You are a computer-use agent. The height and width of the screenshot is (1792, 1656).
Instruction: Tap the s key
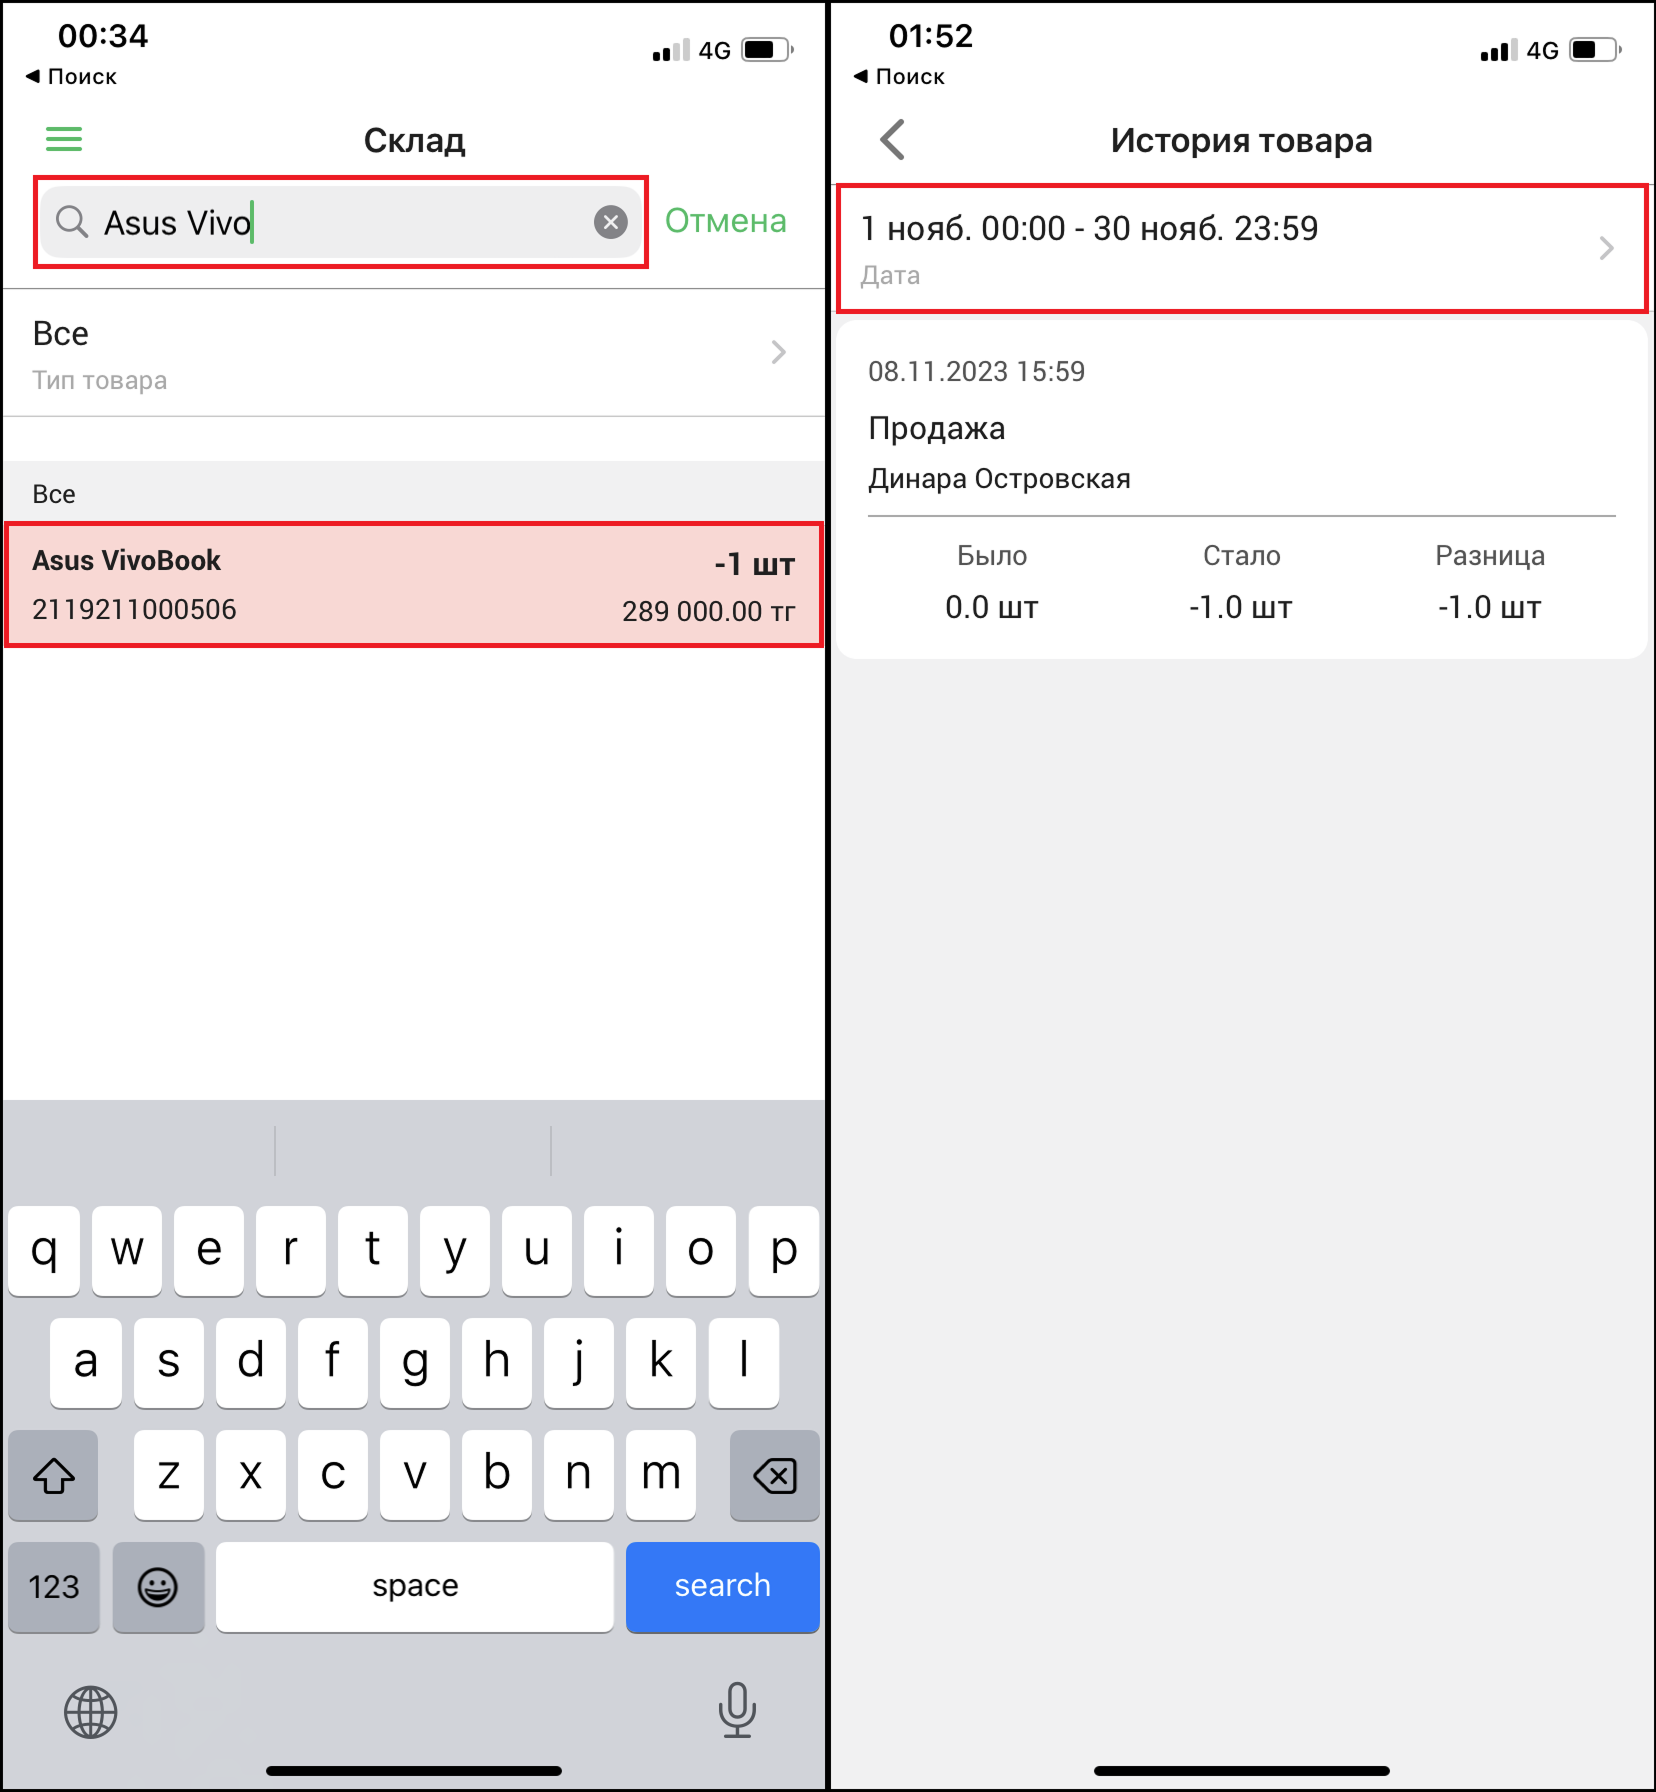pyautogui.click(x=168, y=1362)
